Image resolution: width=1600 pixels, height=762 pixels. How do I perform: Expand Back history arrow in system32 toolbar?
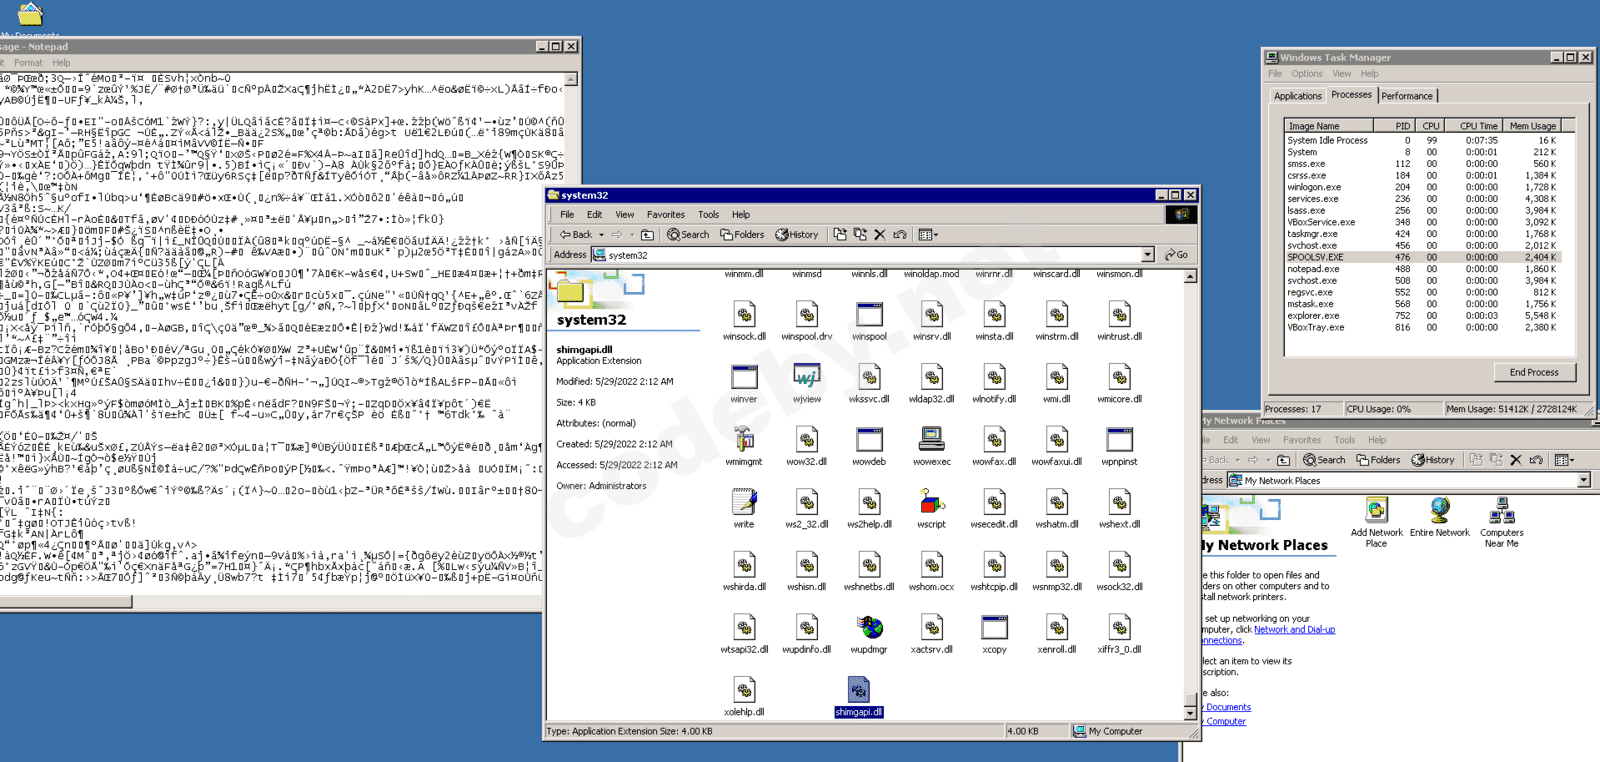(x=601, y=235)
